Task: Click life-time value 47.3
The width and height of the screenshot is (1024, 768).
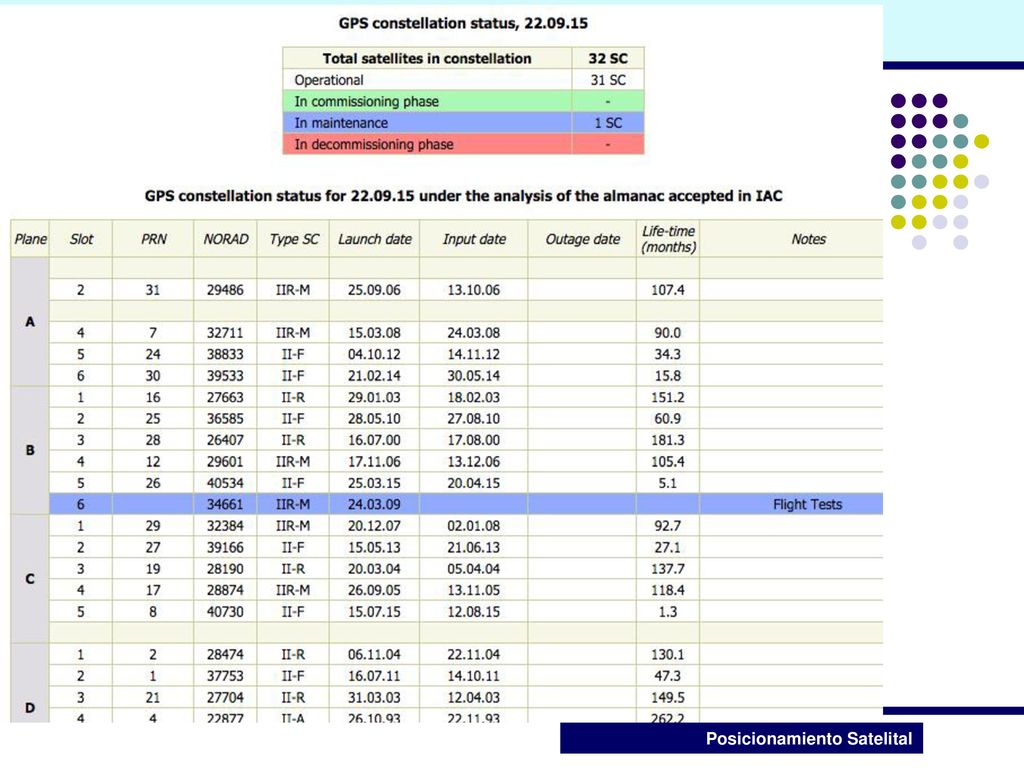Action: point(667,676)
